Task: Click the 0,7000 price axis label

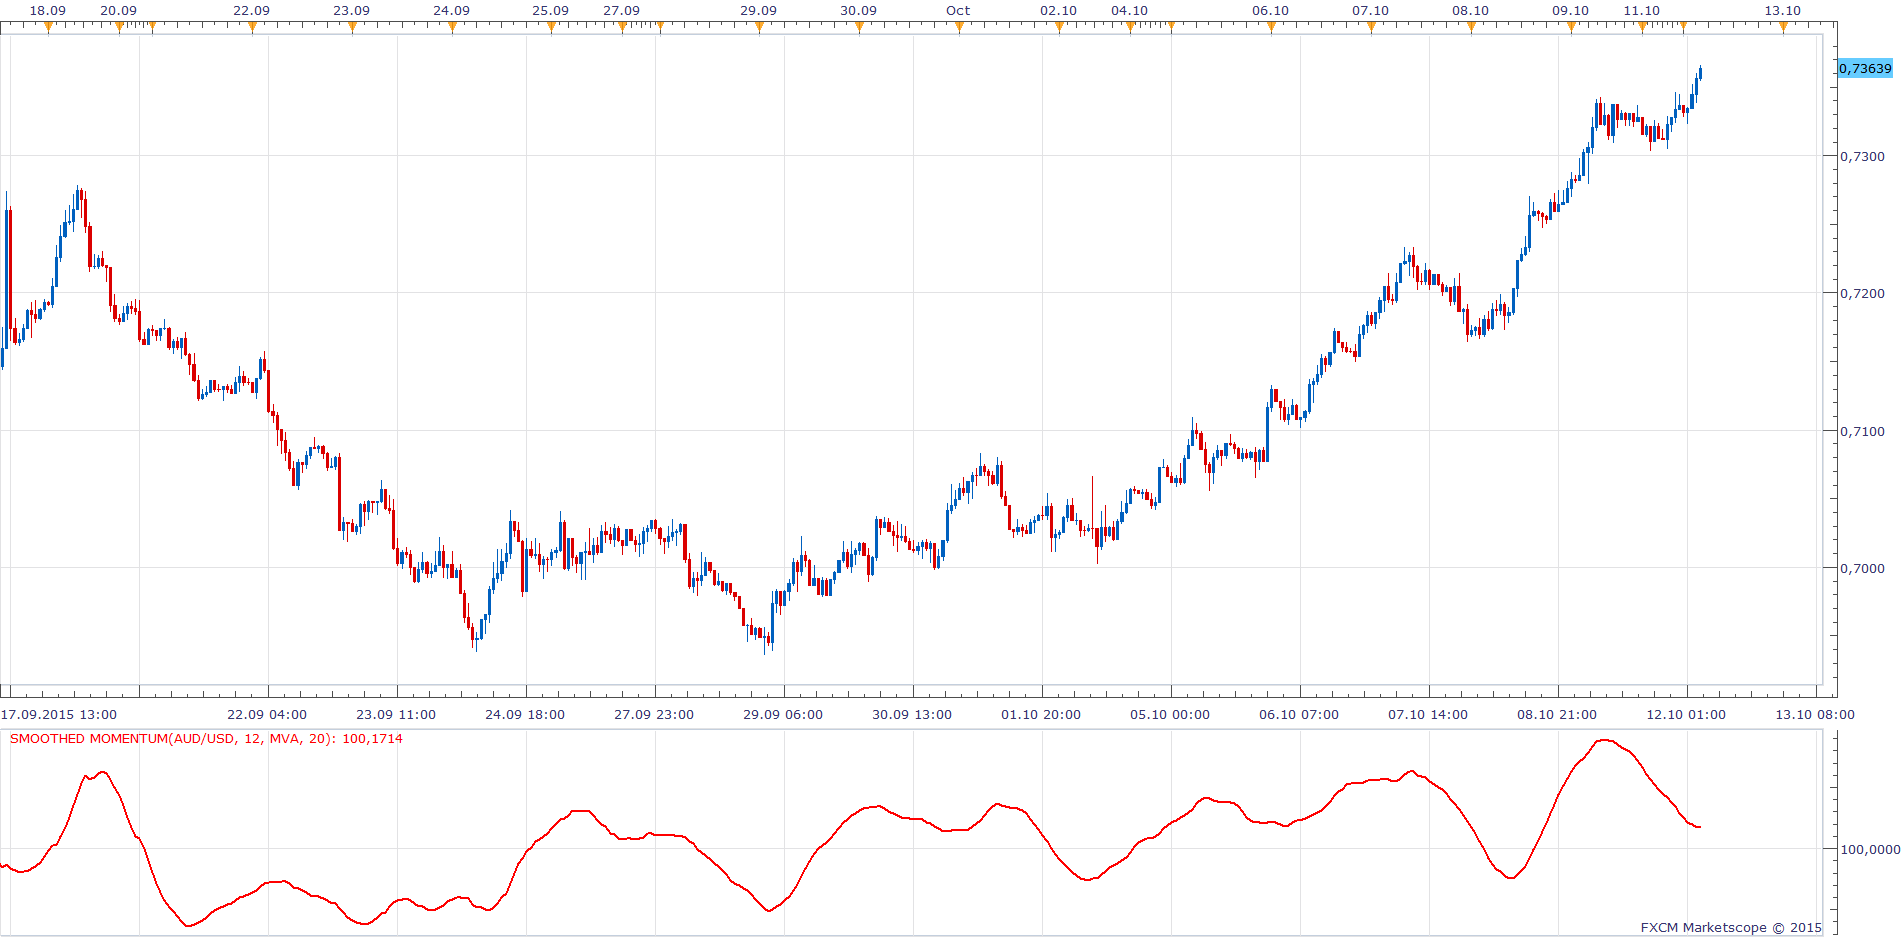Action: (x=1863, y=568)
